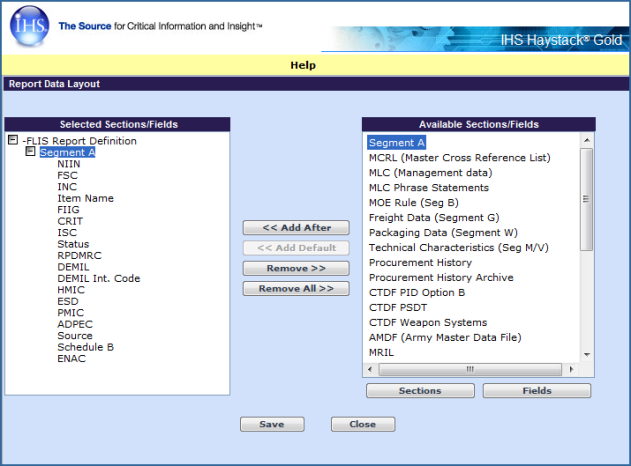Viewport: 631px width, 466px height.
Task: Select the ESD field
Action: click(68, 301)
